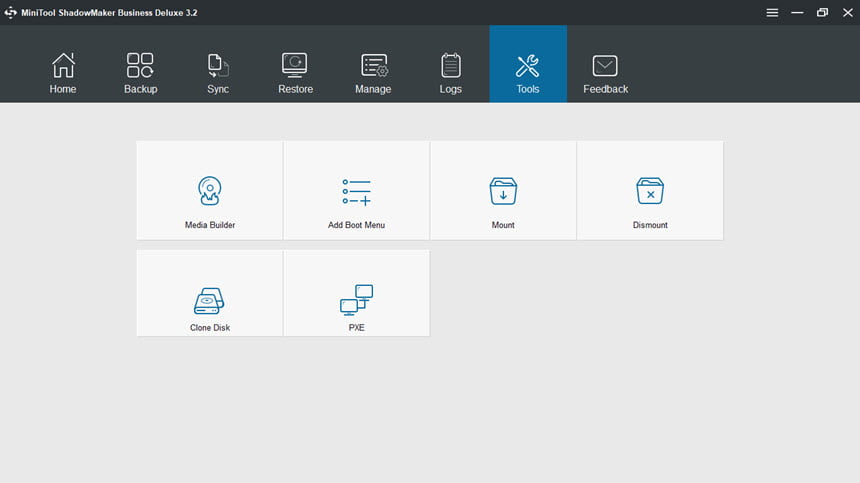
Task: Launch the Dismount tool
Action: click(650, 190)
